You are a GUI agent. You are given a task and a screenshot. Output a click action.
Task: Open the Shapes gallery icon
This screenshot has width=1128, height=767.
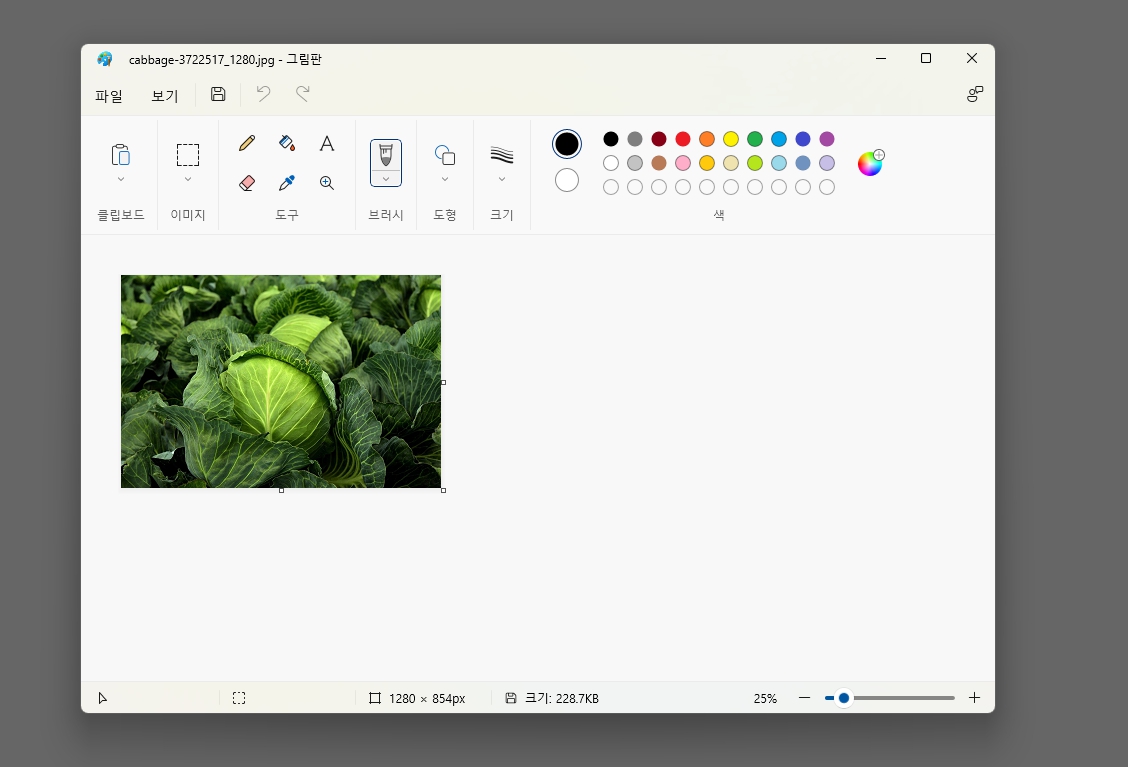tap(445, 155)
